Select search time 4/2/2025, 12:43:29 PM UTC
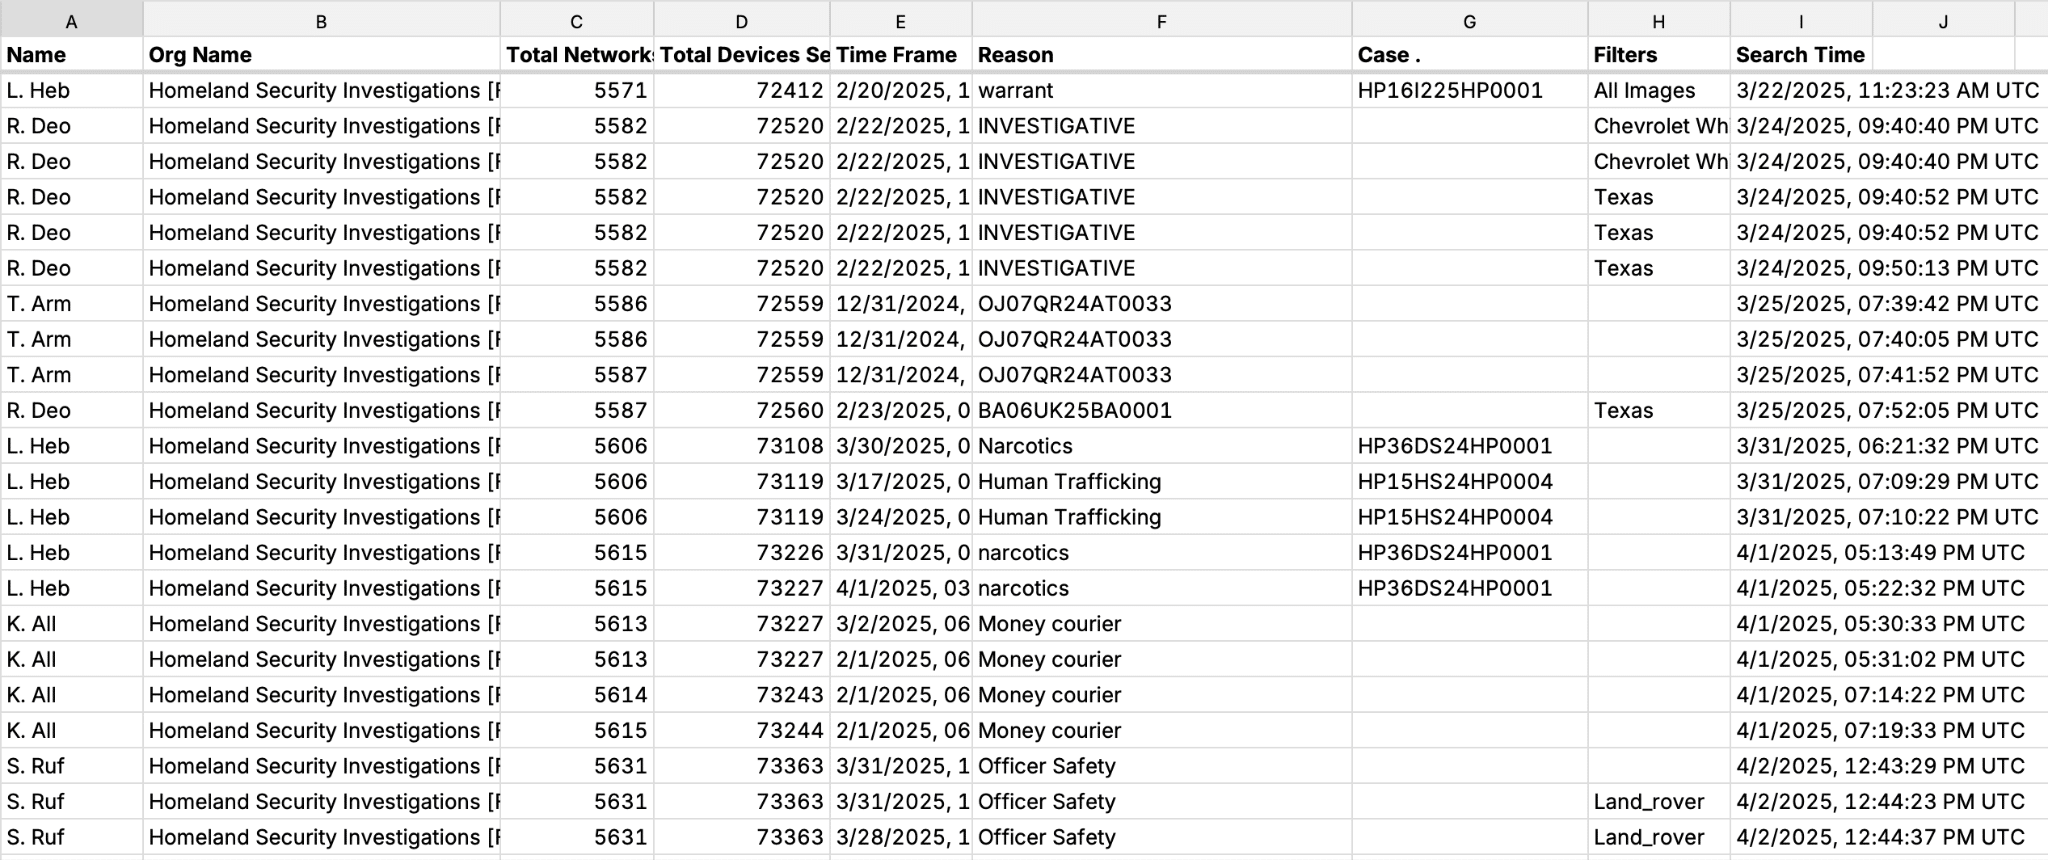The width and height of the screenshot is (2048, 860). (1880, 766)
